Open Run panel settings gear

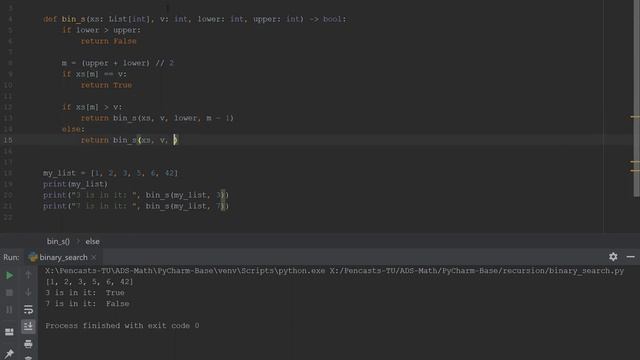[x=613, y=257]
